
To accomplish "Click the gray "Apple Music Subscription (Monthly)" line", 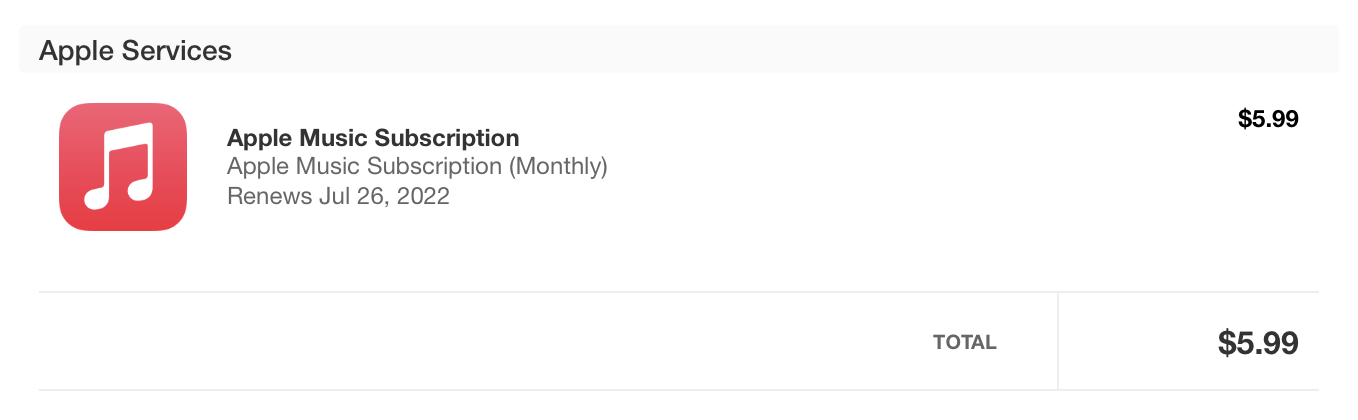I will [x=417, y=166].
